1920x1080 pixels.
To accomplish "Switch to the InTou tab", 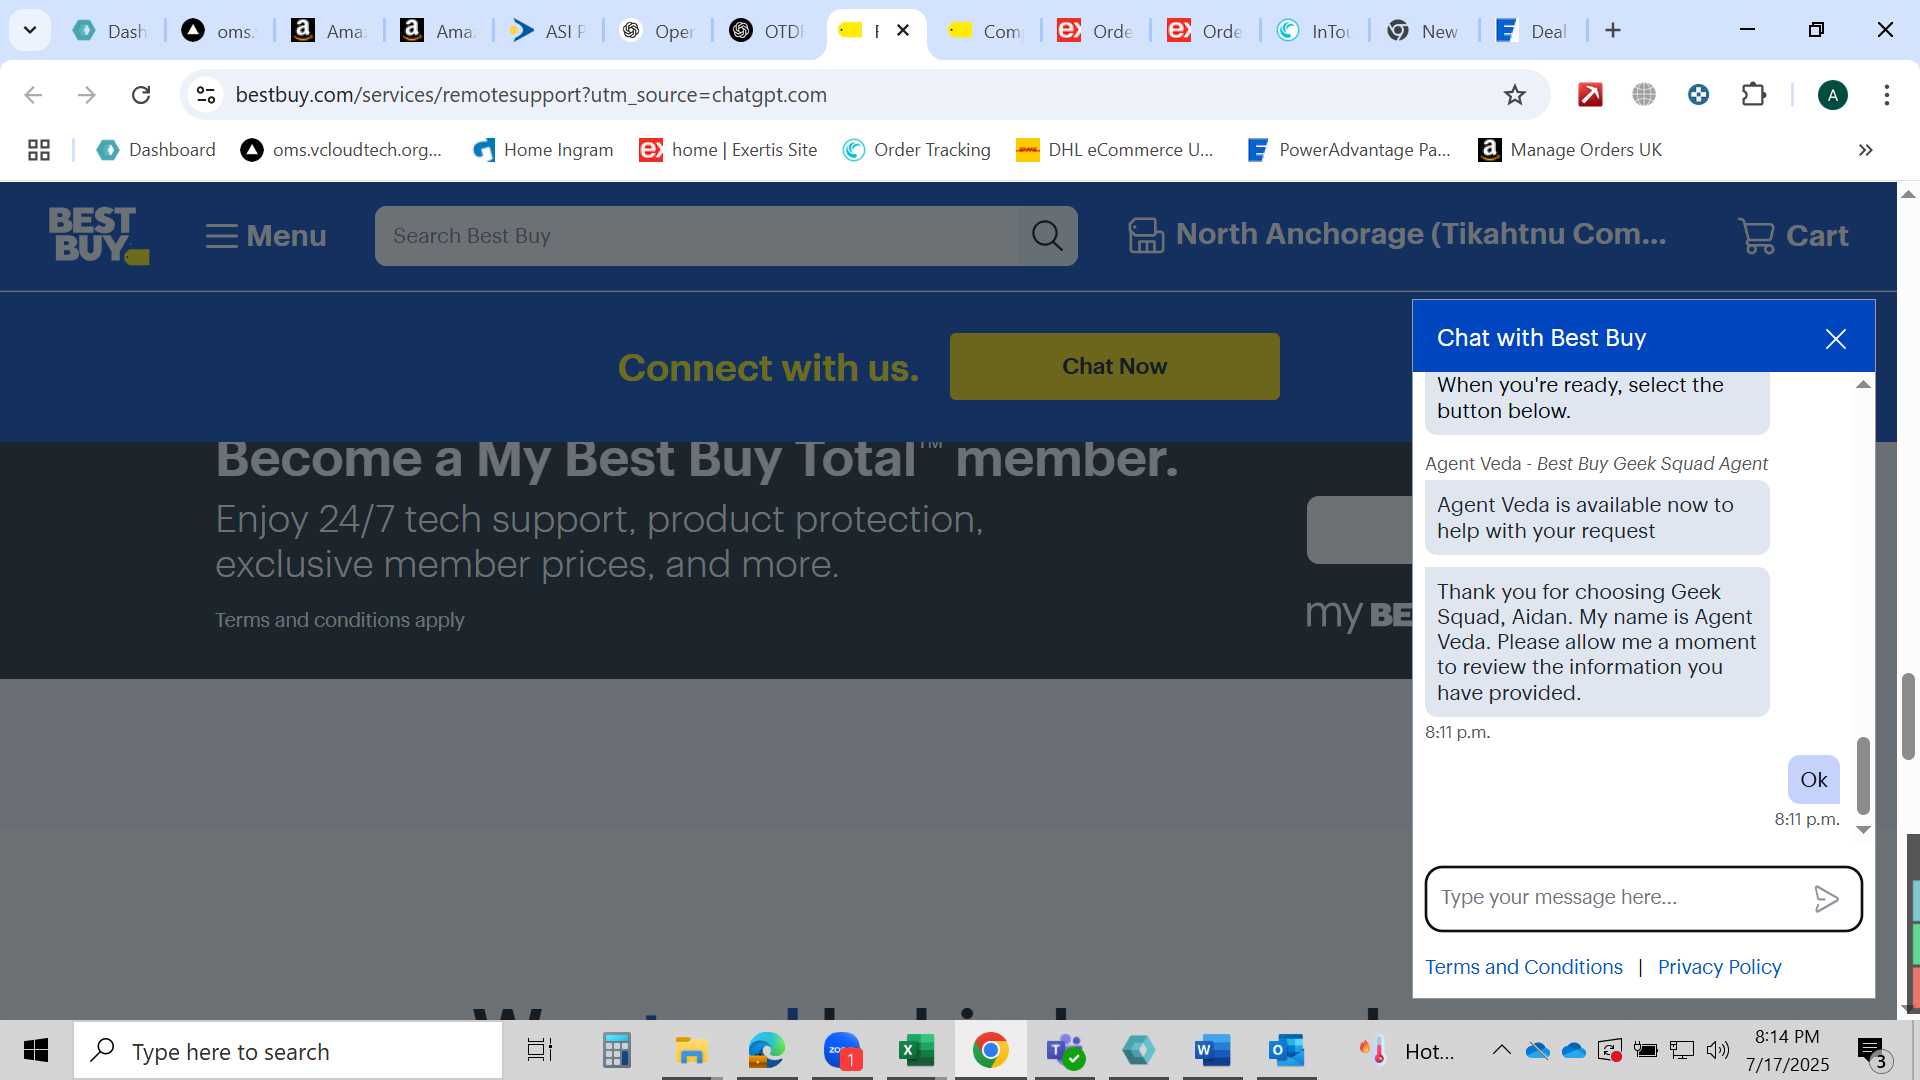I will pyautogui.click(x=1315, y=31).
